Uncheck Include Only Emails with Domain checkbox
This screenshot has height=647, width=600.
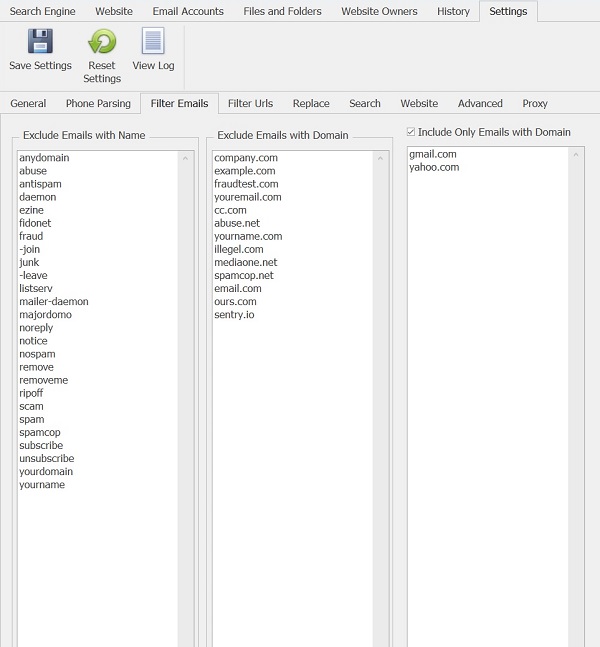(411, 132)
